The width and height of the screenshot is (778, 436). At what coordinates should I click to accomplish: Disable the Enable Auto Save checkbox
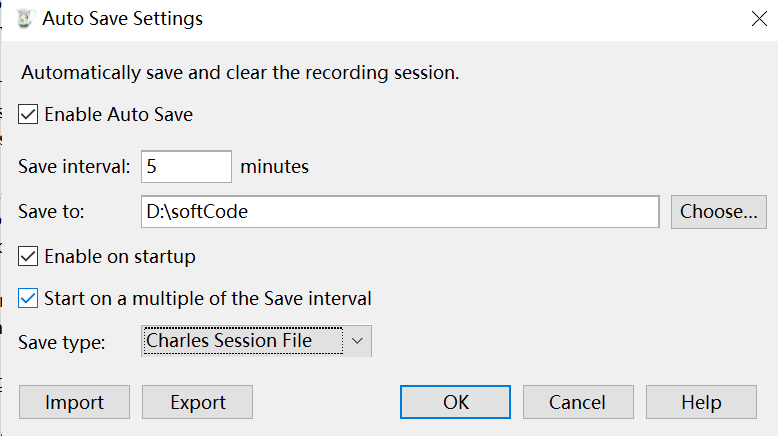[29, 115]
